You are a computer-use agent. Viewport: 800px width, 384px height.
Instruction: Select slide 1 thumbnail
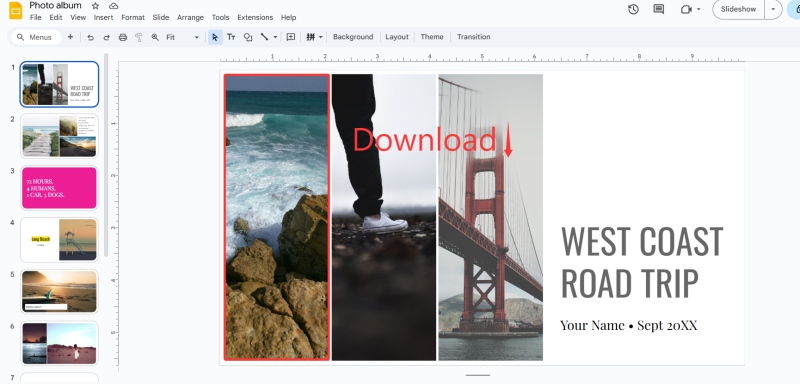coord(59,84)
